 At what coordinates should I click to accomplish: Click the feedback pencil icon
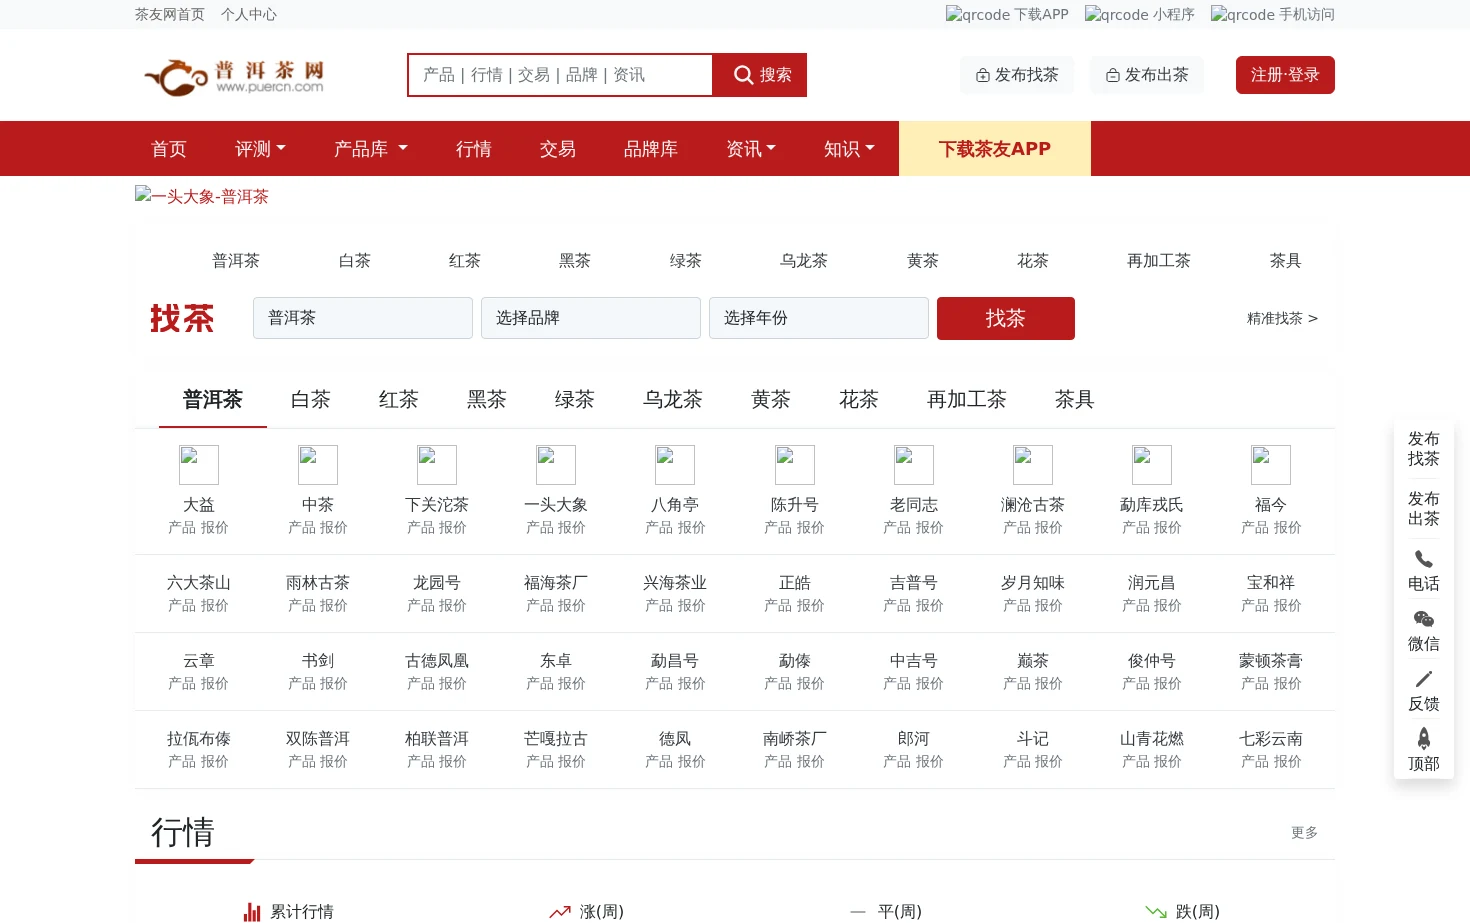coord(1424,679)
